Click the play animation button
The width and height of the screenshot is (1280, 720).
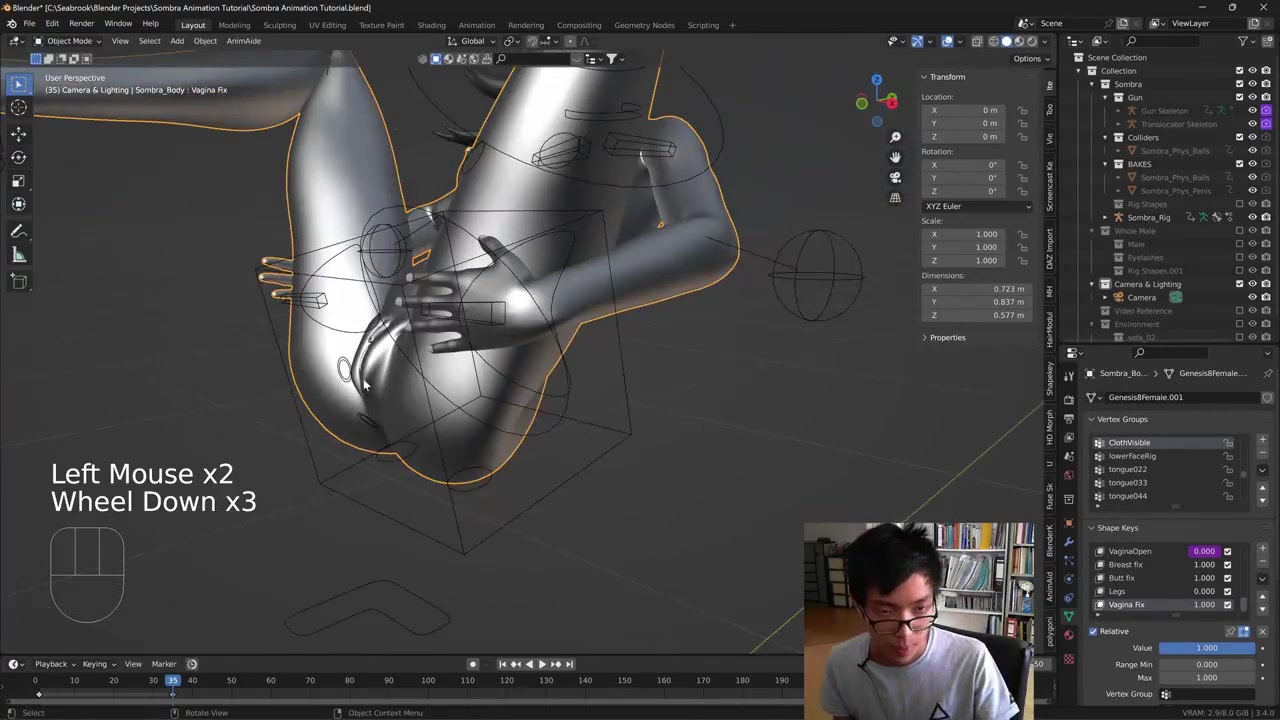542,664
